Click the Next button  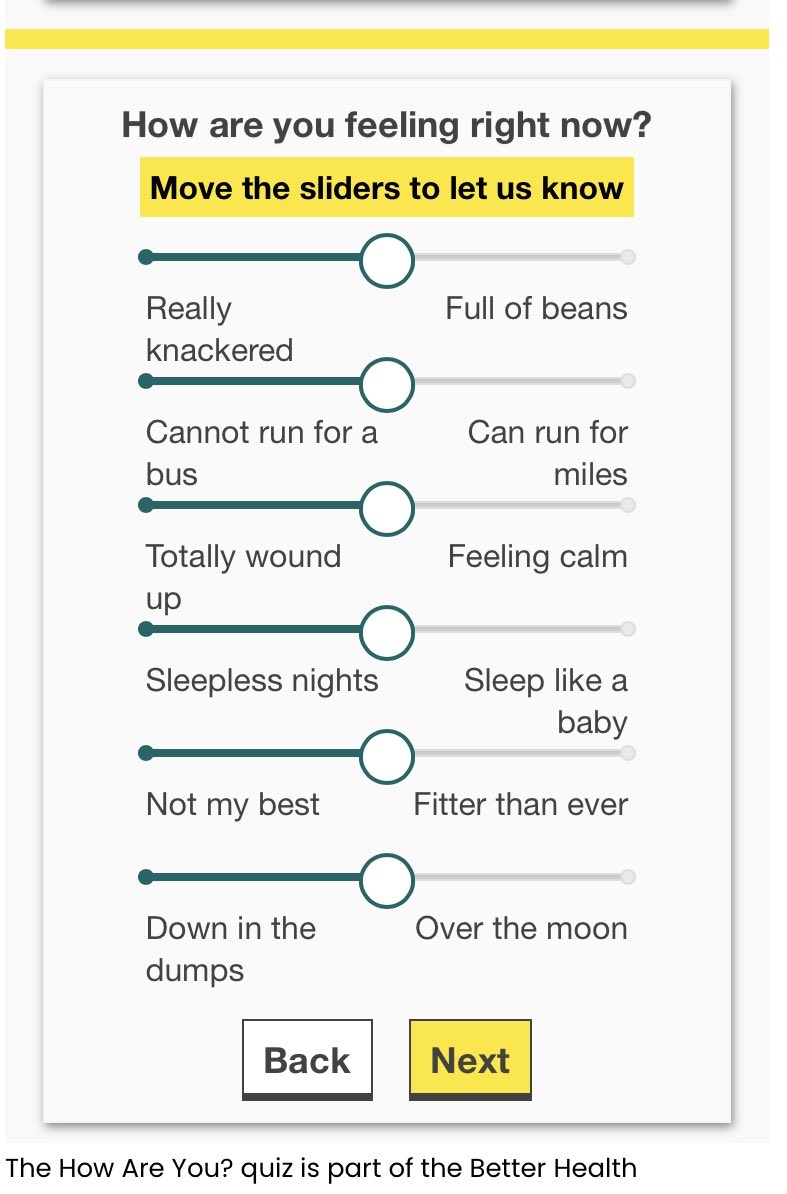(470, 1059)
